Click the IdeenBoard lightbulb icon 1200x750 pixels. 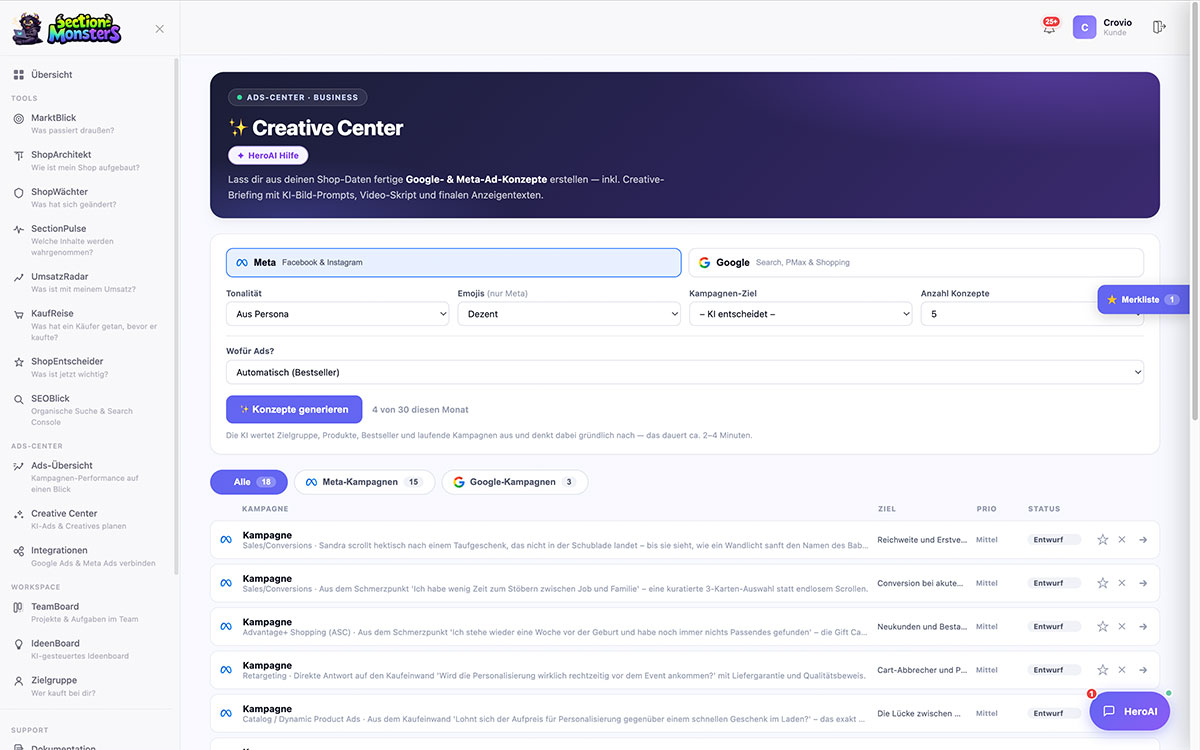(x=19, y=644)
